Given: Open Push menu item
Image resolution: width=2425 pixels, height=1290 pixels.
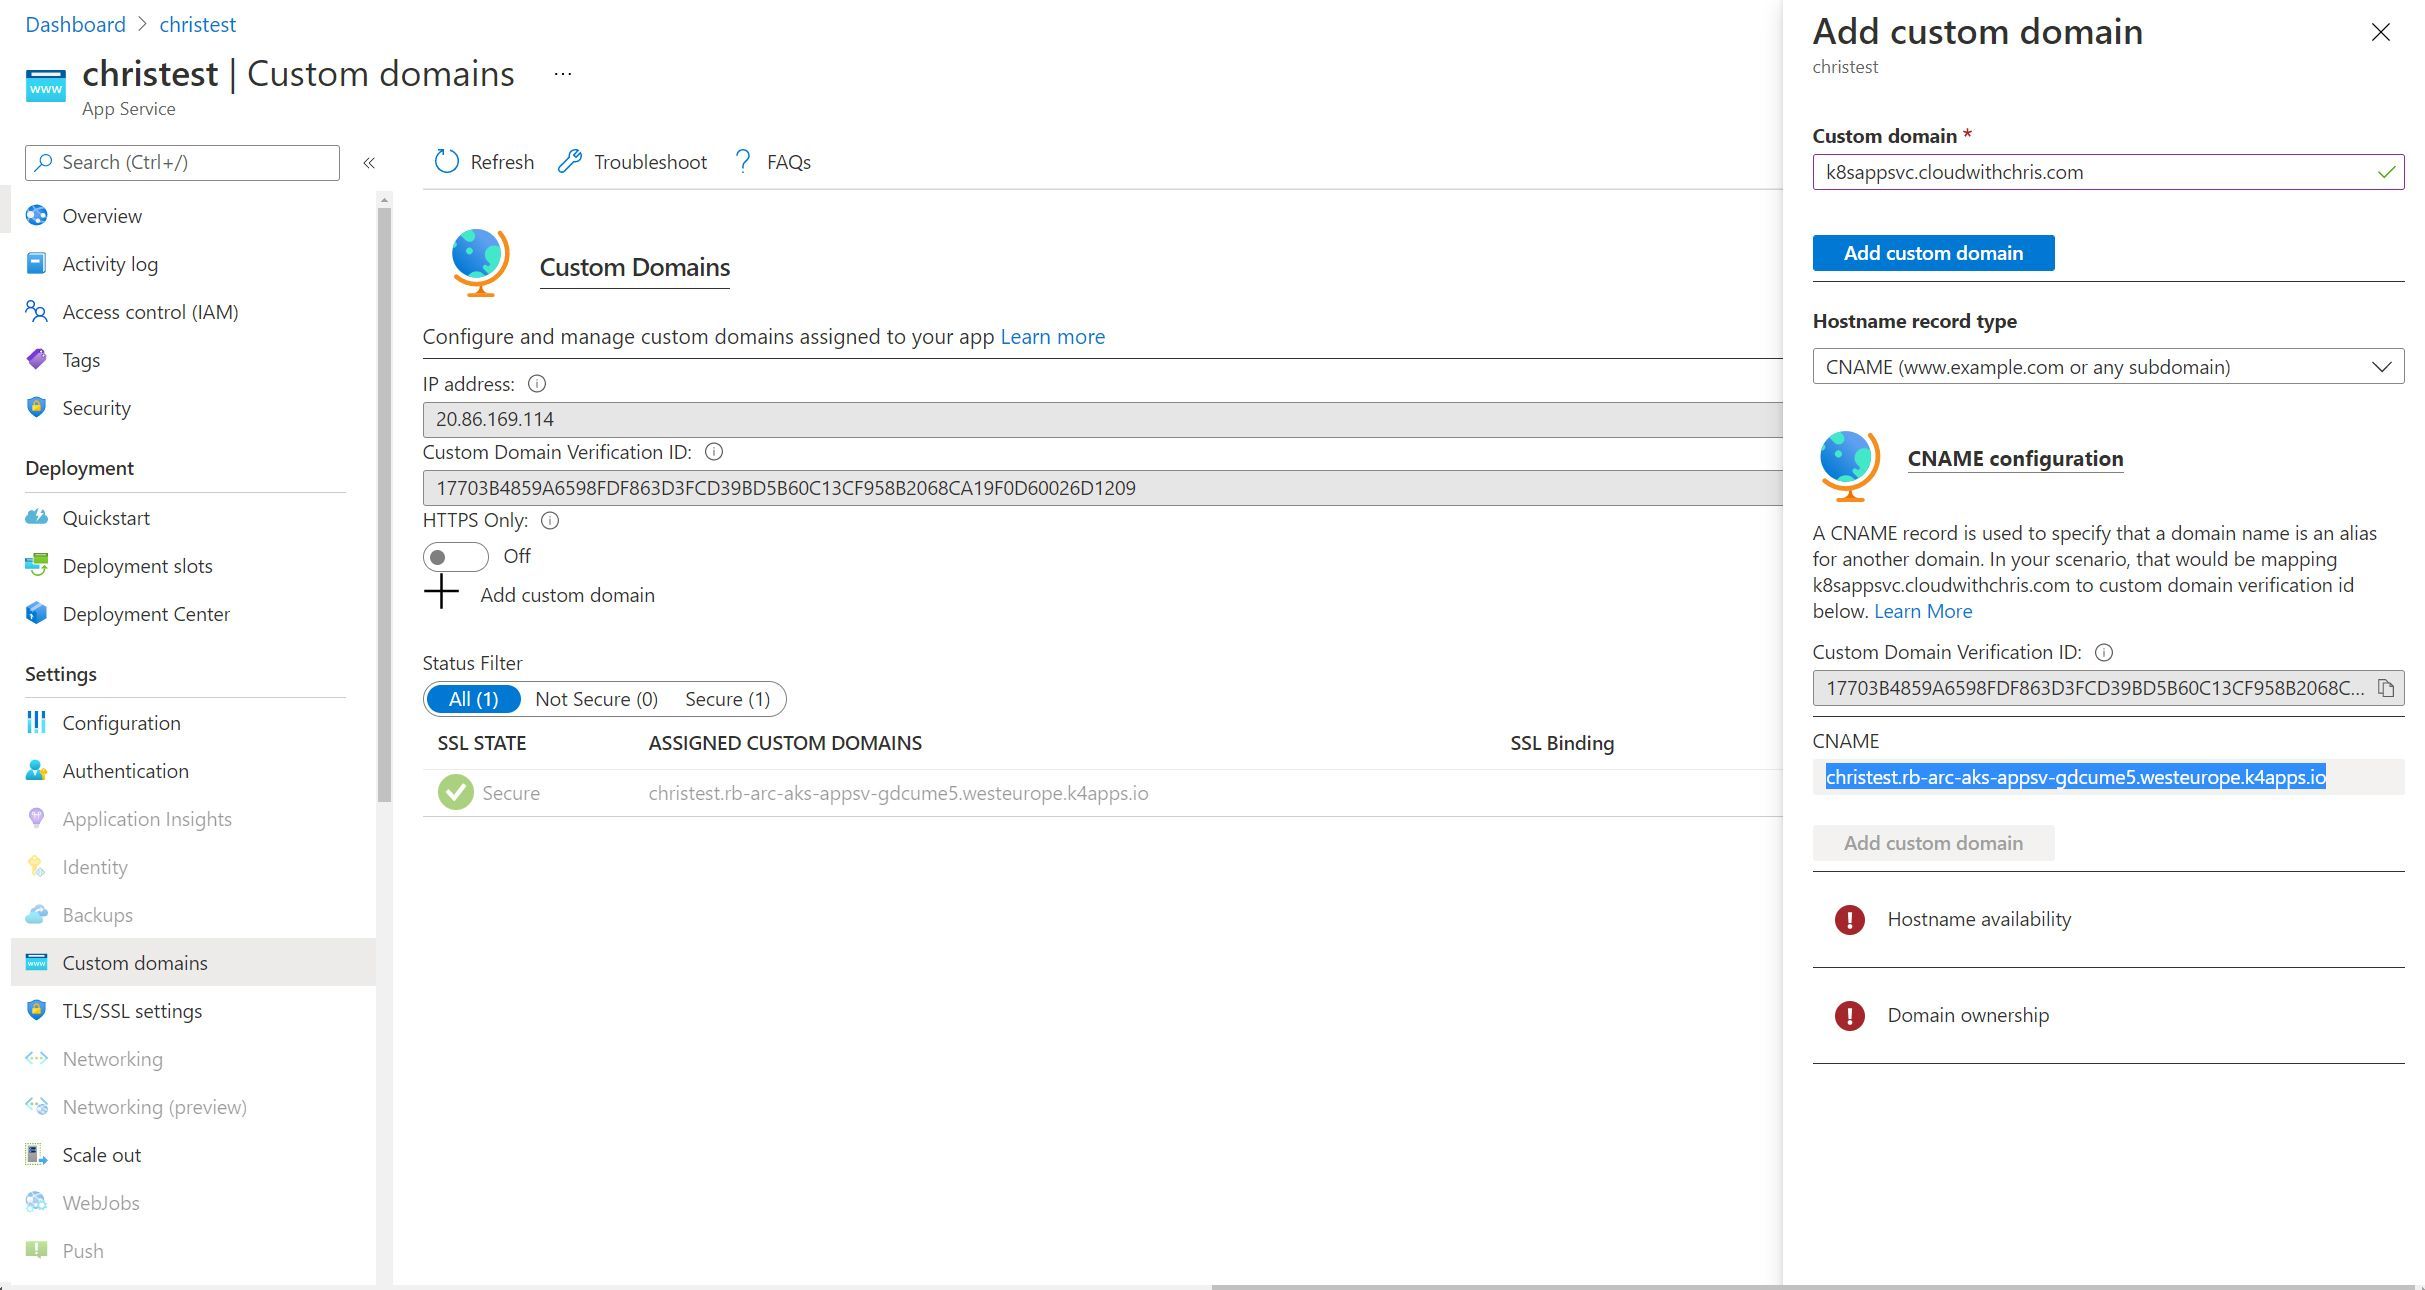Looking at the screenshot, I should click(x=193, y=1251).
